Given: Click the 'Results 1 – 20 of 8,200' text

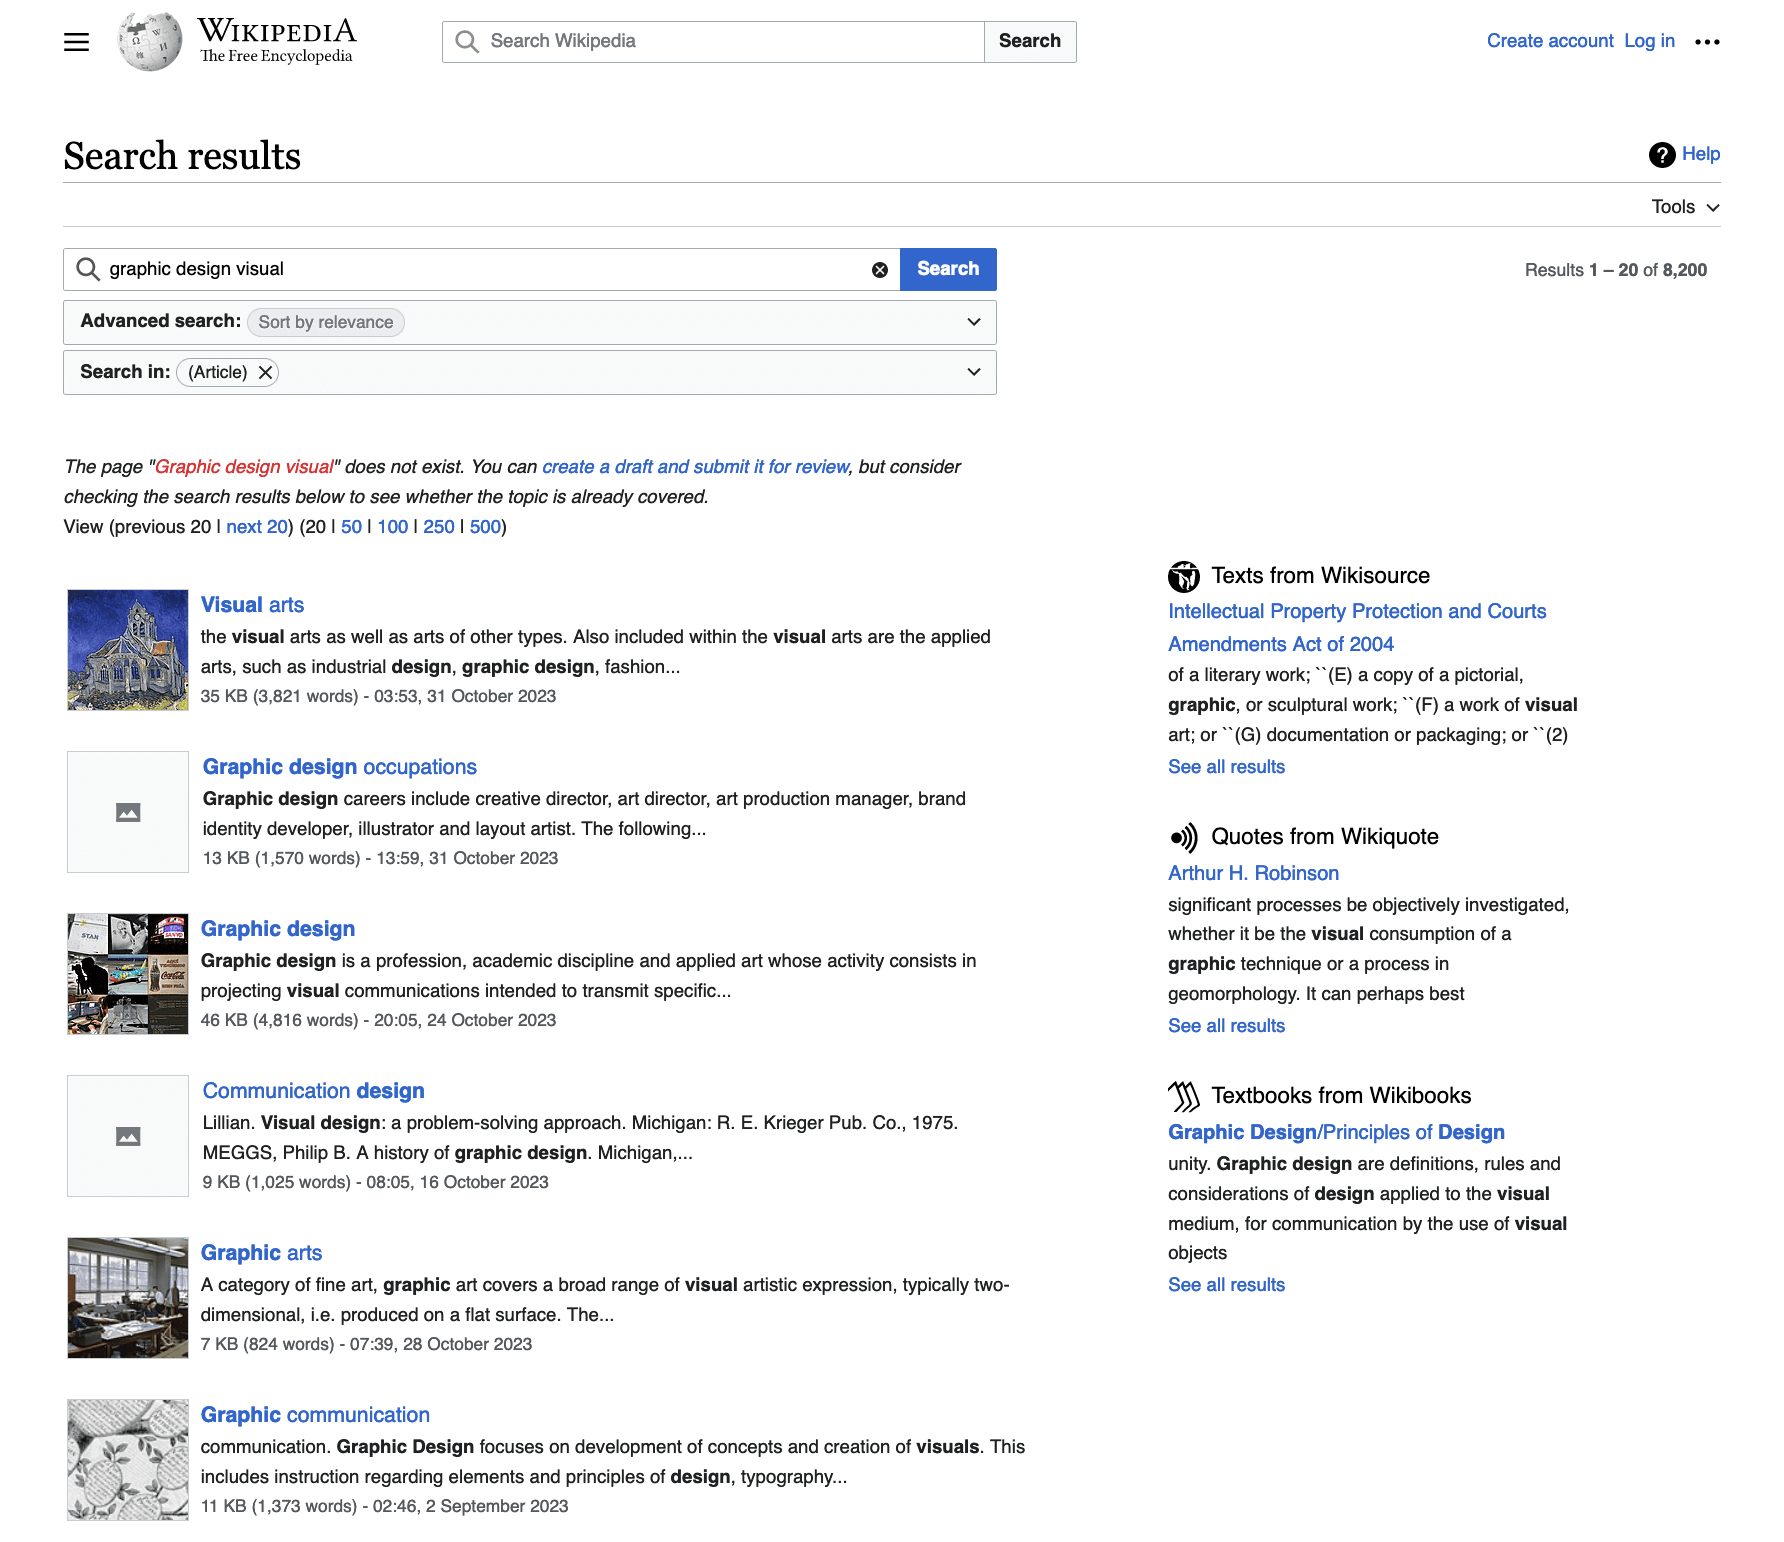Looking at the screenshot, I should point(1615,270).
